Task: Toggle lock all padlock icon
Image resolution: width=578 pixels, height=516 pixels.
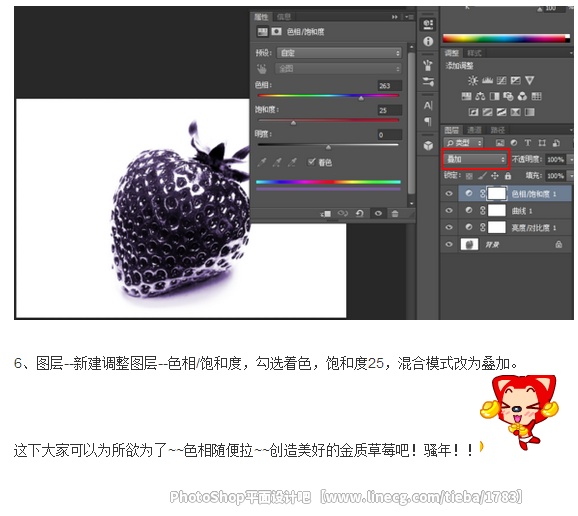Action: [508, 176]
